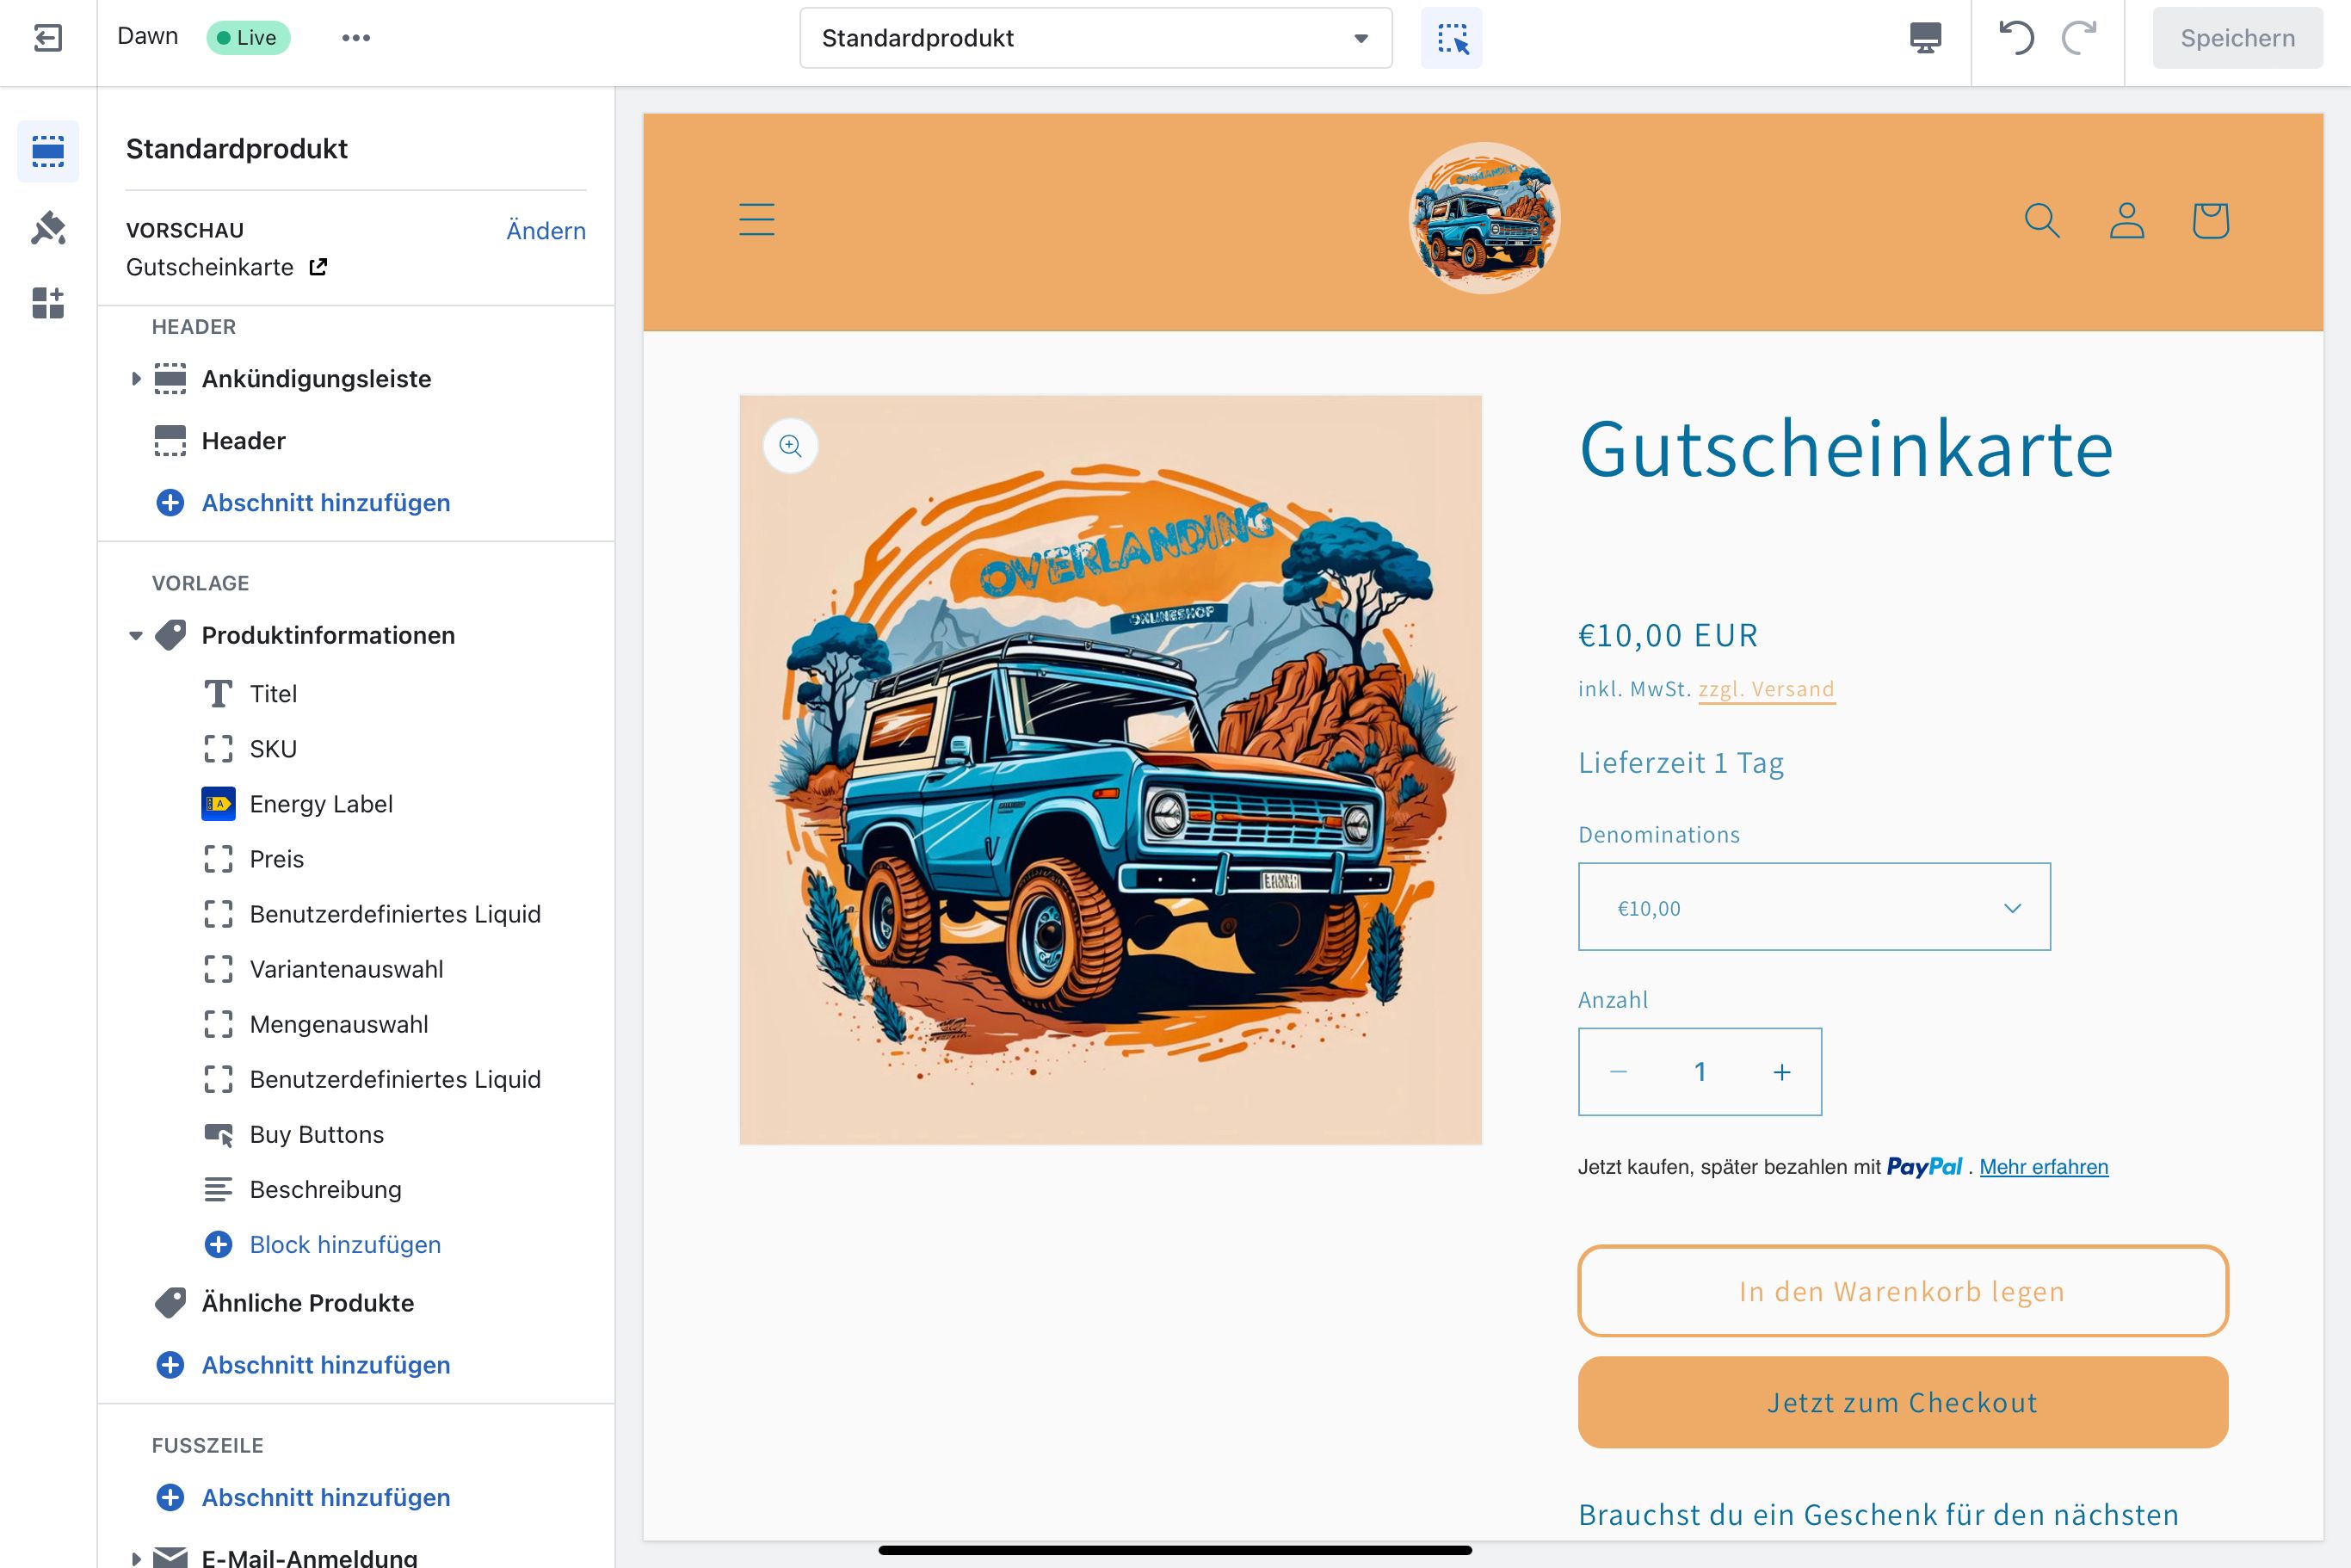This screenshot has height=1568, width=2351.
Task: Open the search icon in store header
Action: pos(2041,220)
